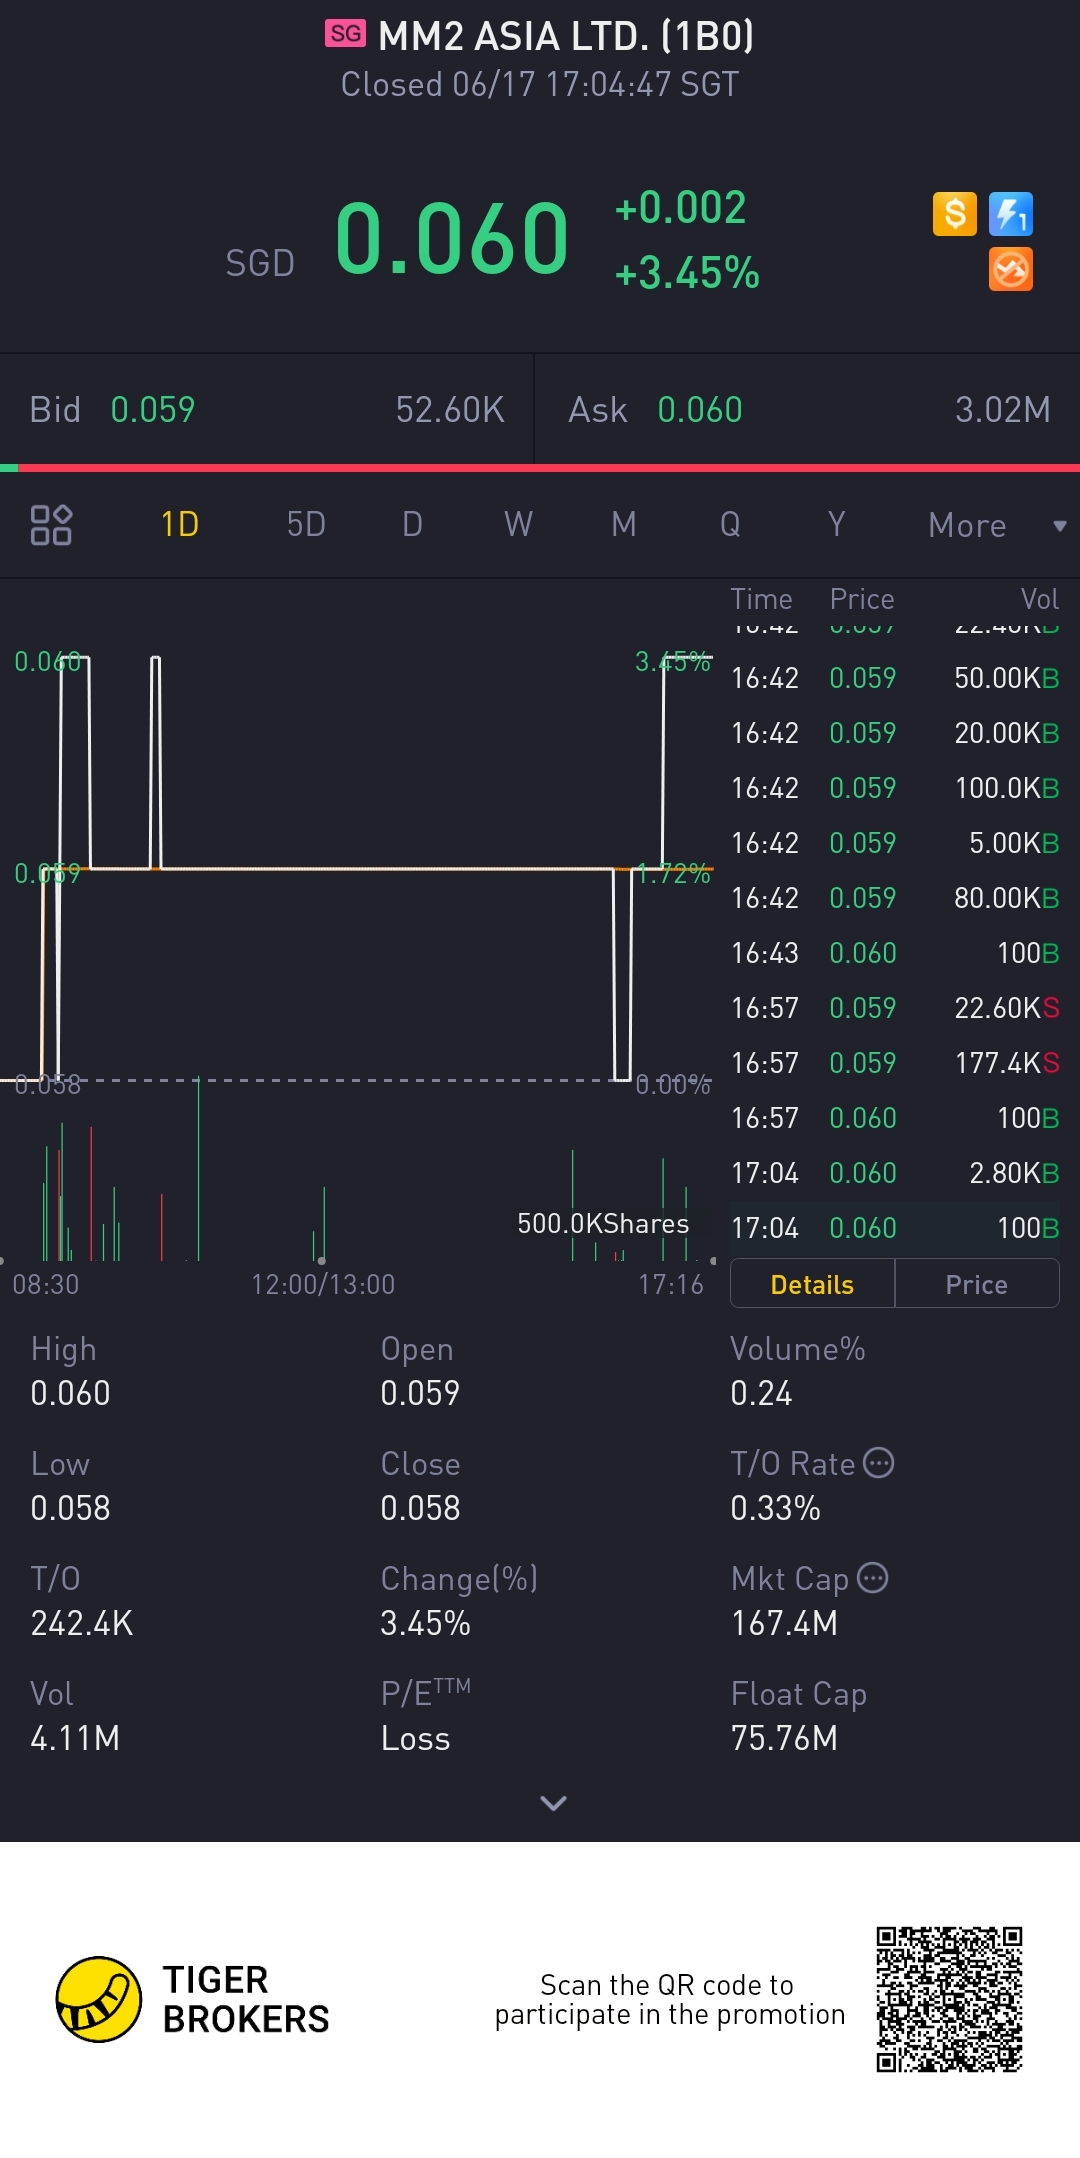Tap the Bid price 0.059
This screenshot has height=2158, width=1080.
[153, 410]
